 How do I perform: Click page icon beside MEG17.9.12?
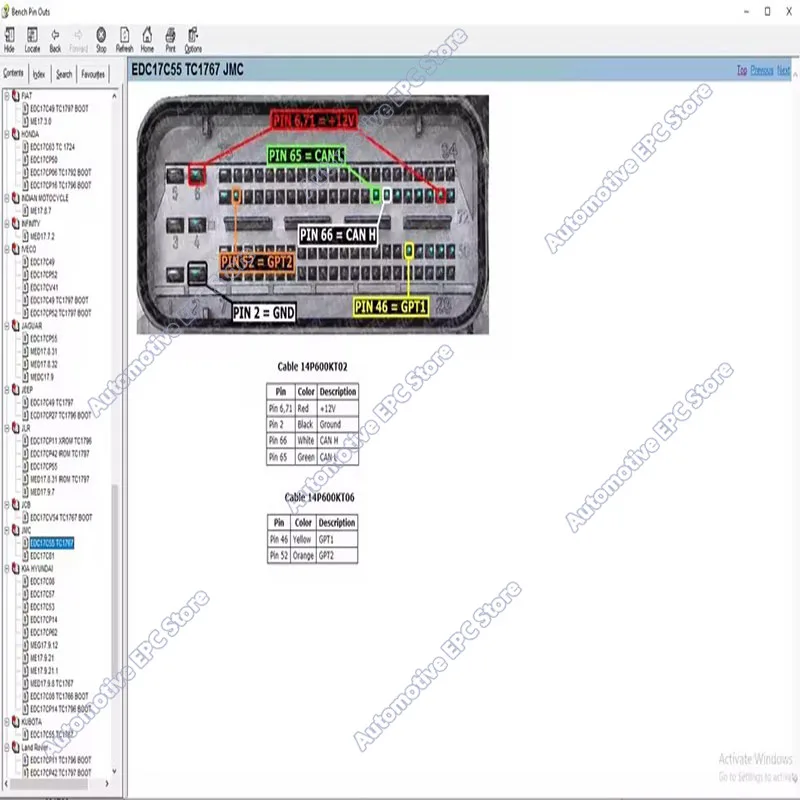click(x=25, y=645)
